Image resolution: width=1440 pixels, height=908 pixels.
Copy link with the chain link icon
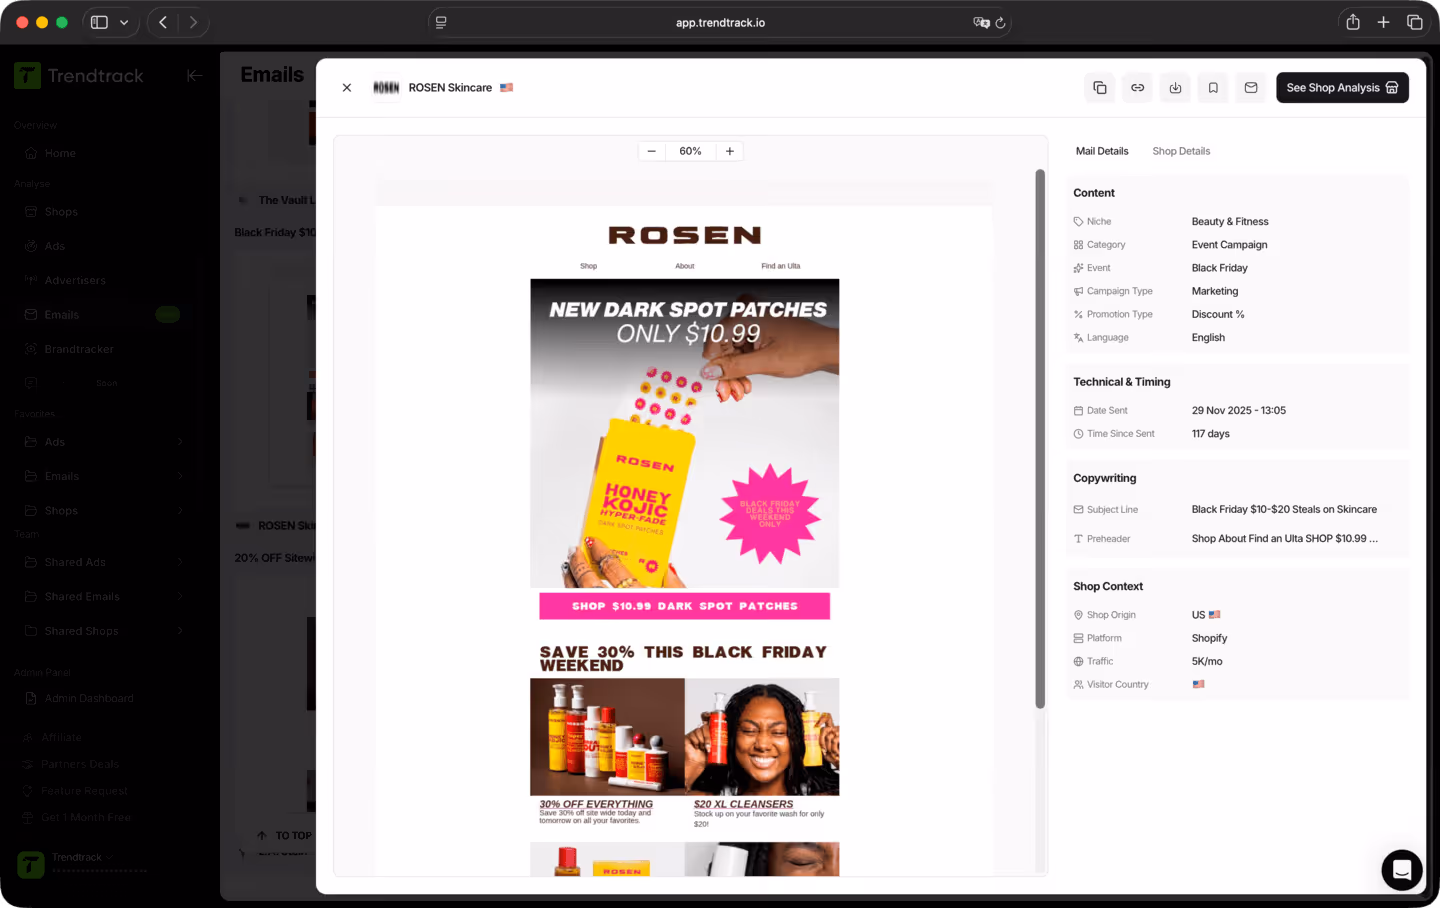(x=1138, y=88)
